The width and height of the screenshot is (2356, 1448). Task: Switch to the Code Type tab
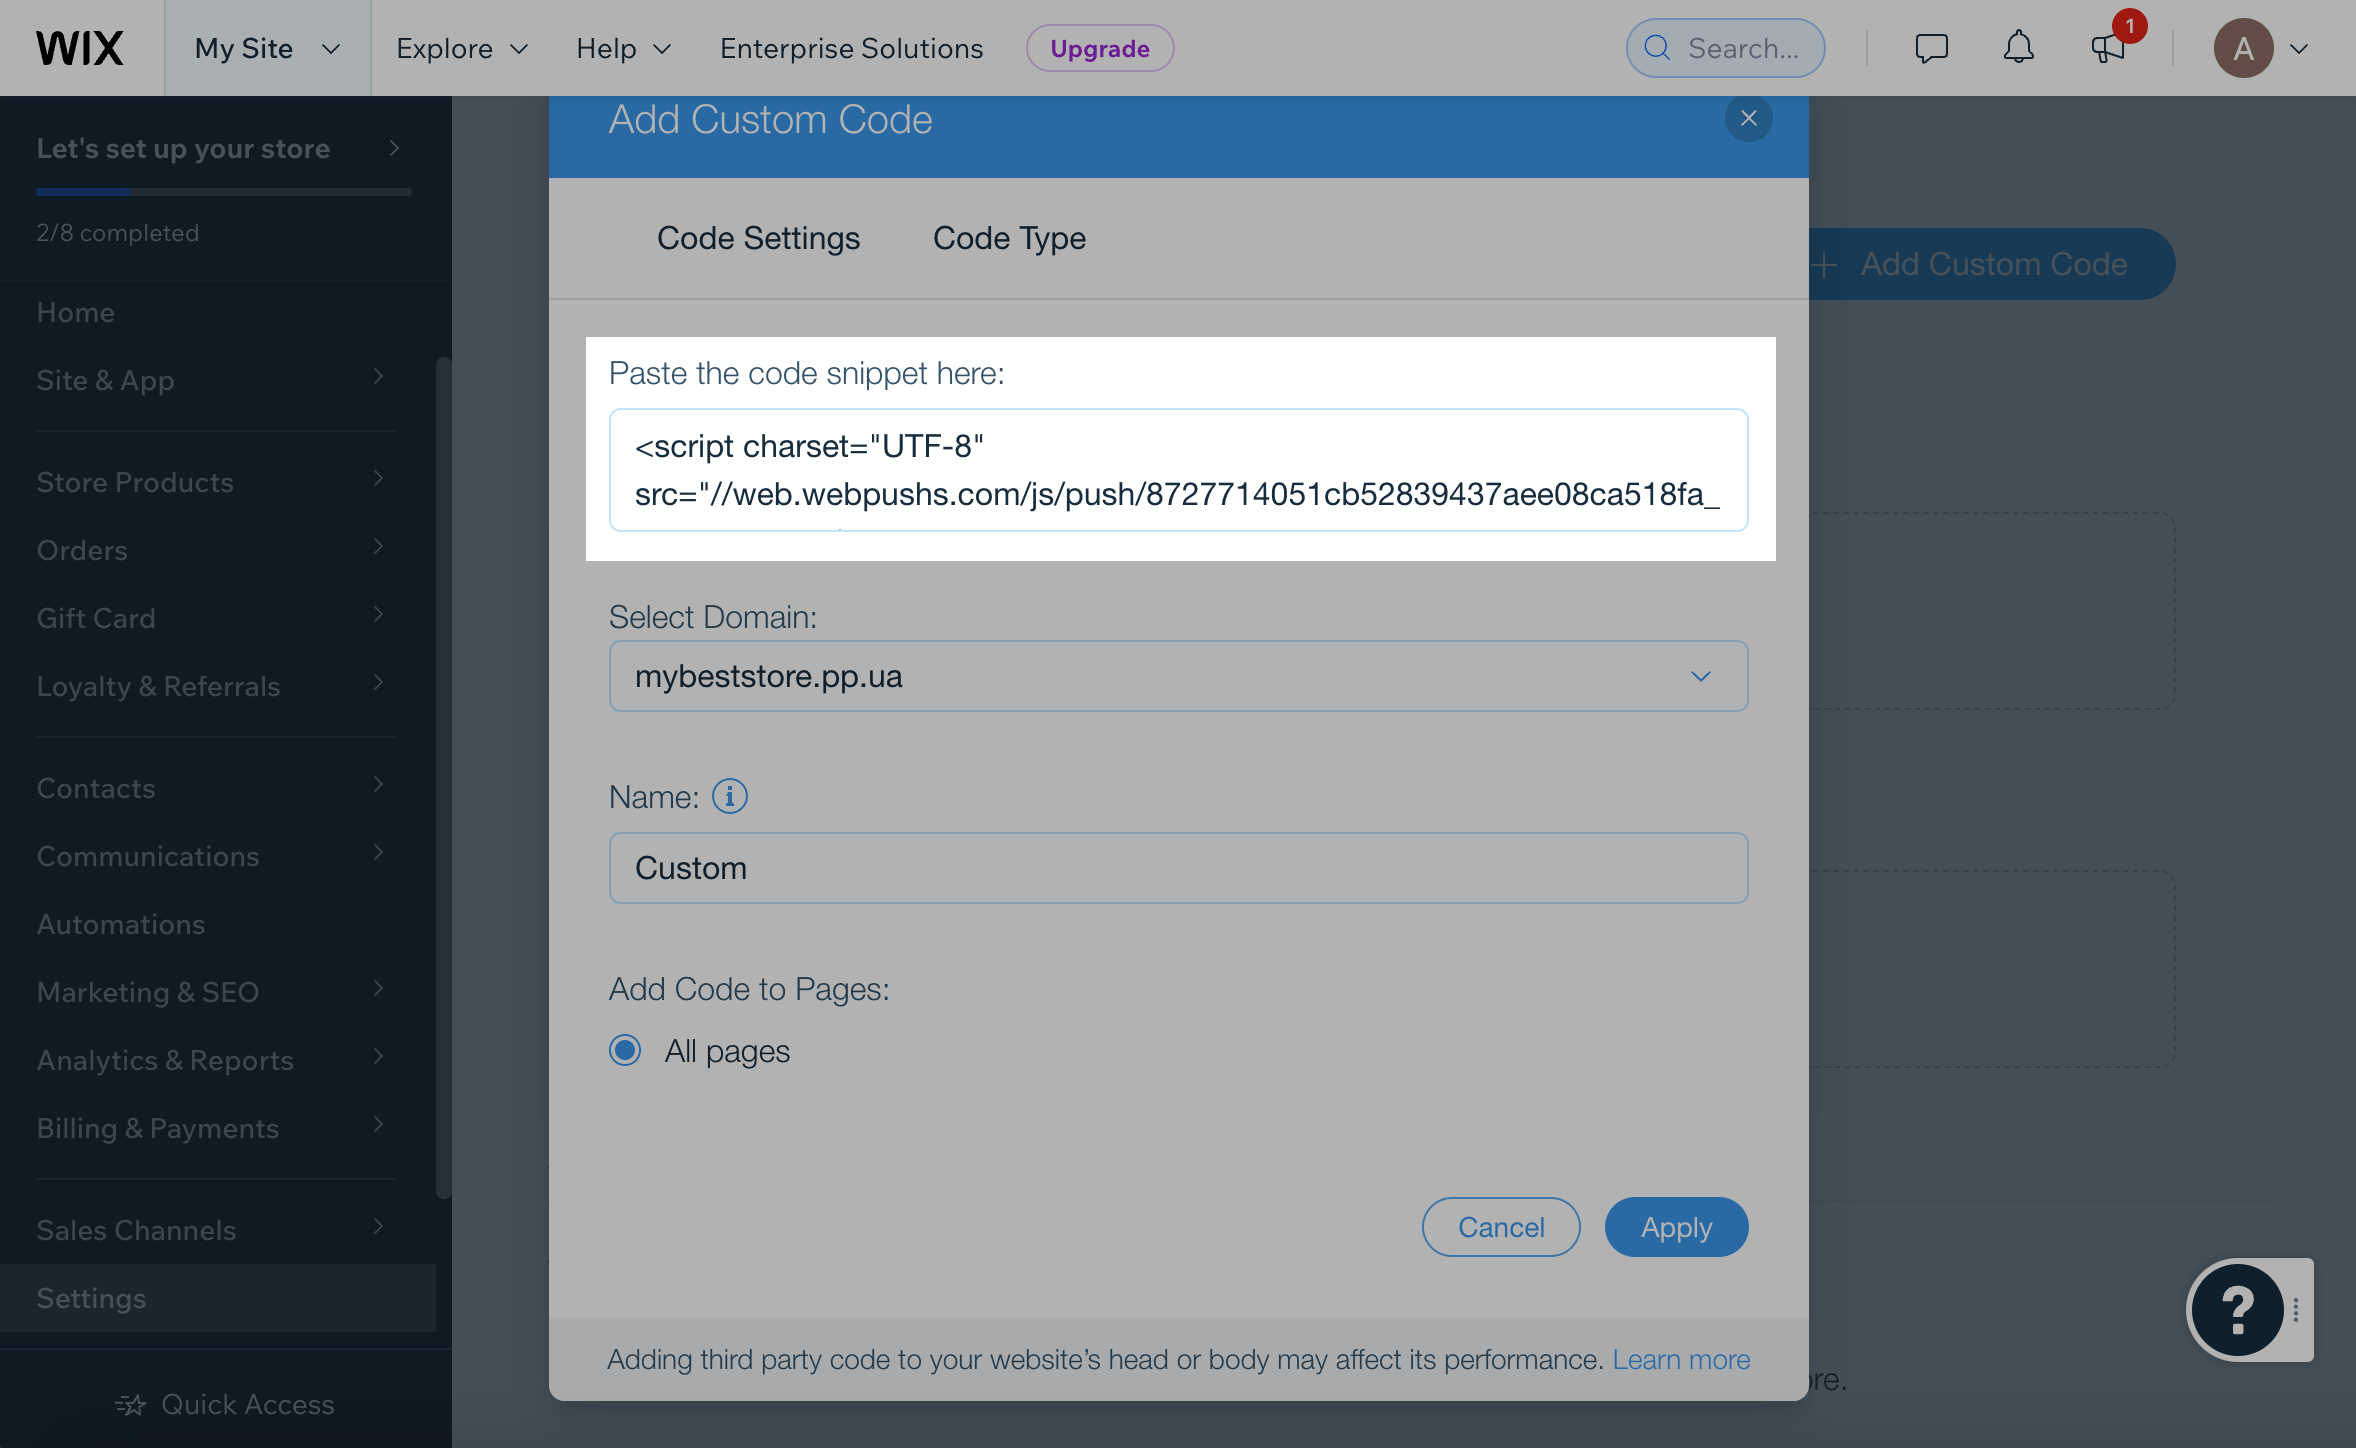[1009, 238]
